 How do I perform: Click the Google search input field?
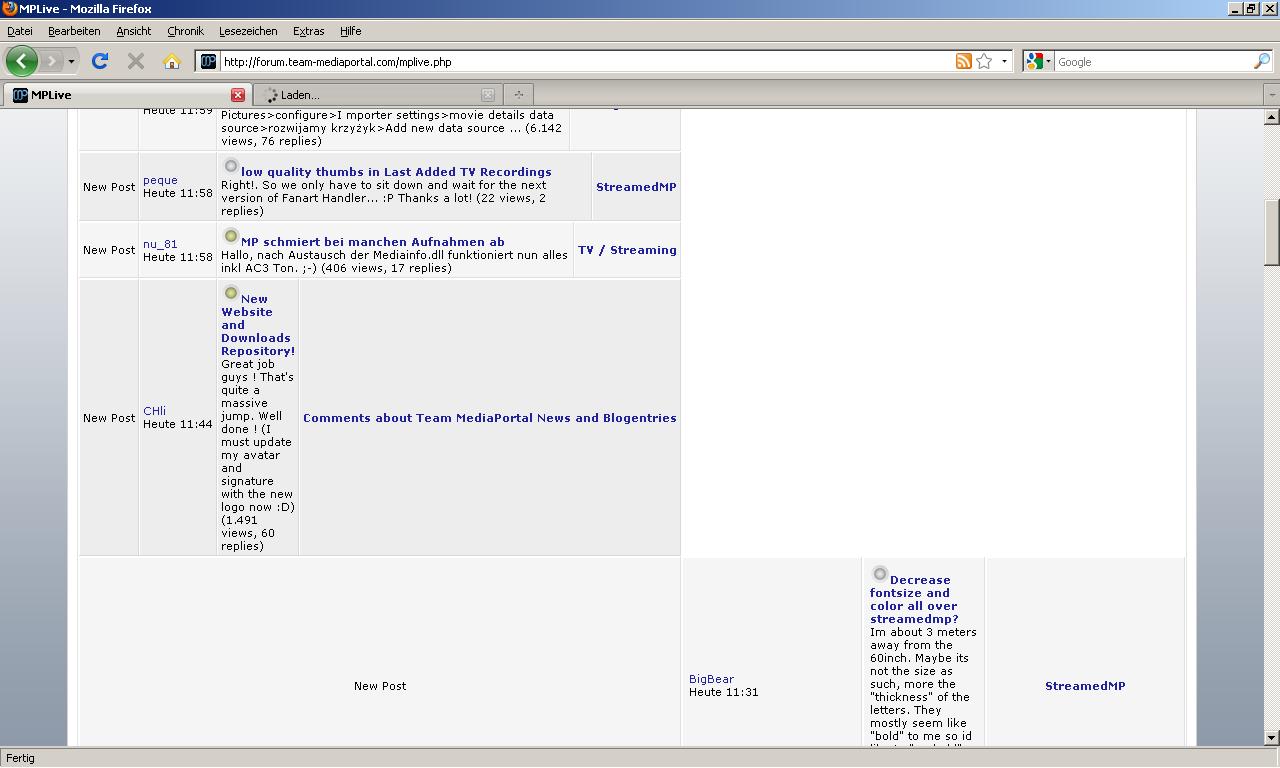(1150, 61)
